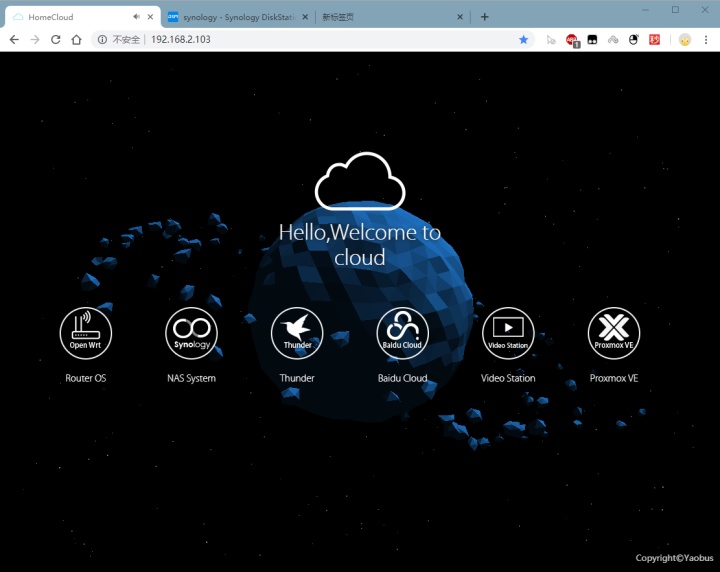This screenshot has width=720, height=572.
Task: Open the Chrome three-dot menu
Action: click(706, 39)
